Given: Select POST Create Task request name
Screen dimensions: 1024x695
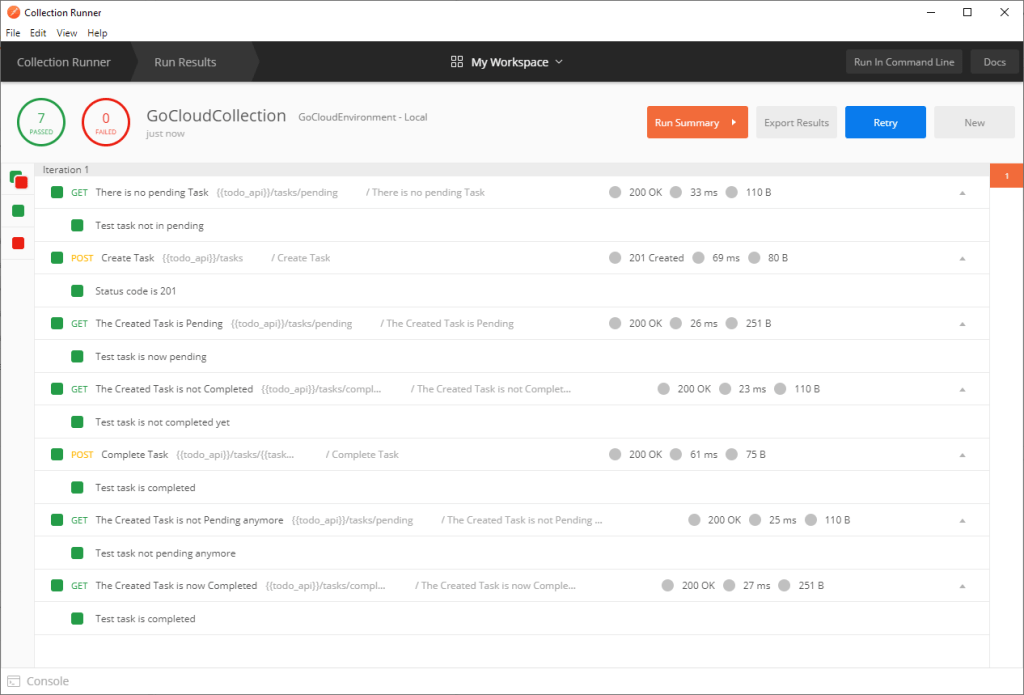Looking at the screenshot, I should tap(127, 257).
